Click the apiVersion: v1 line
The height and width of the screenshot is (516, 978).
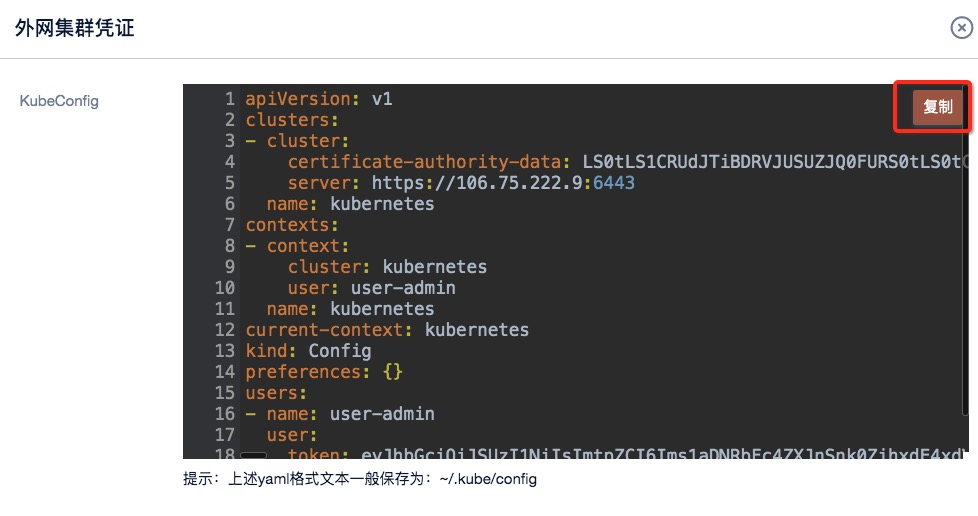320,99
